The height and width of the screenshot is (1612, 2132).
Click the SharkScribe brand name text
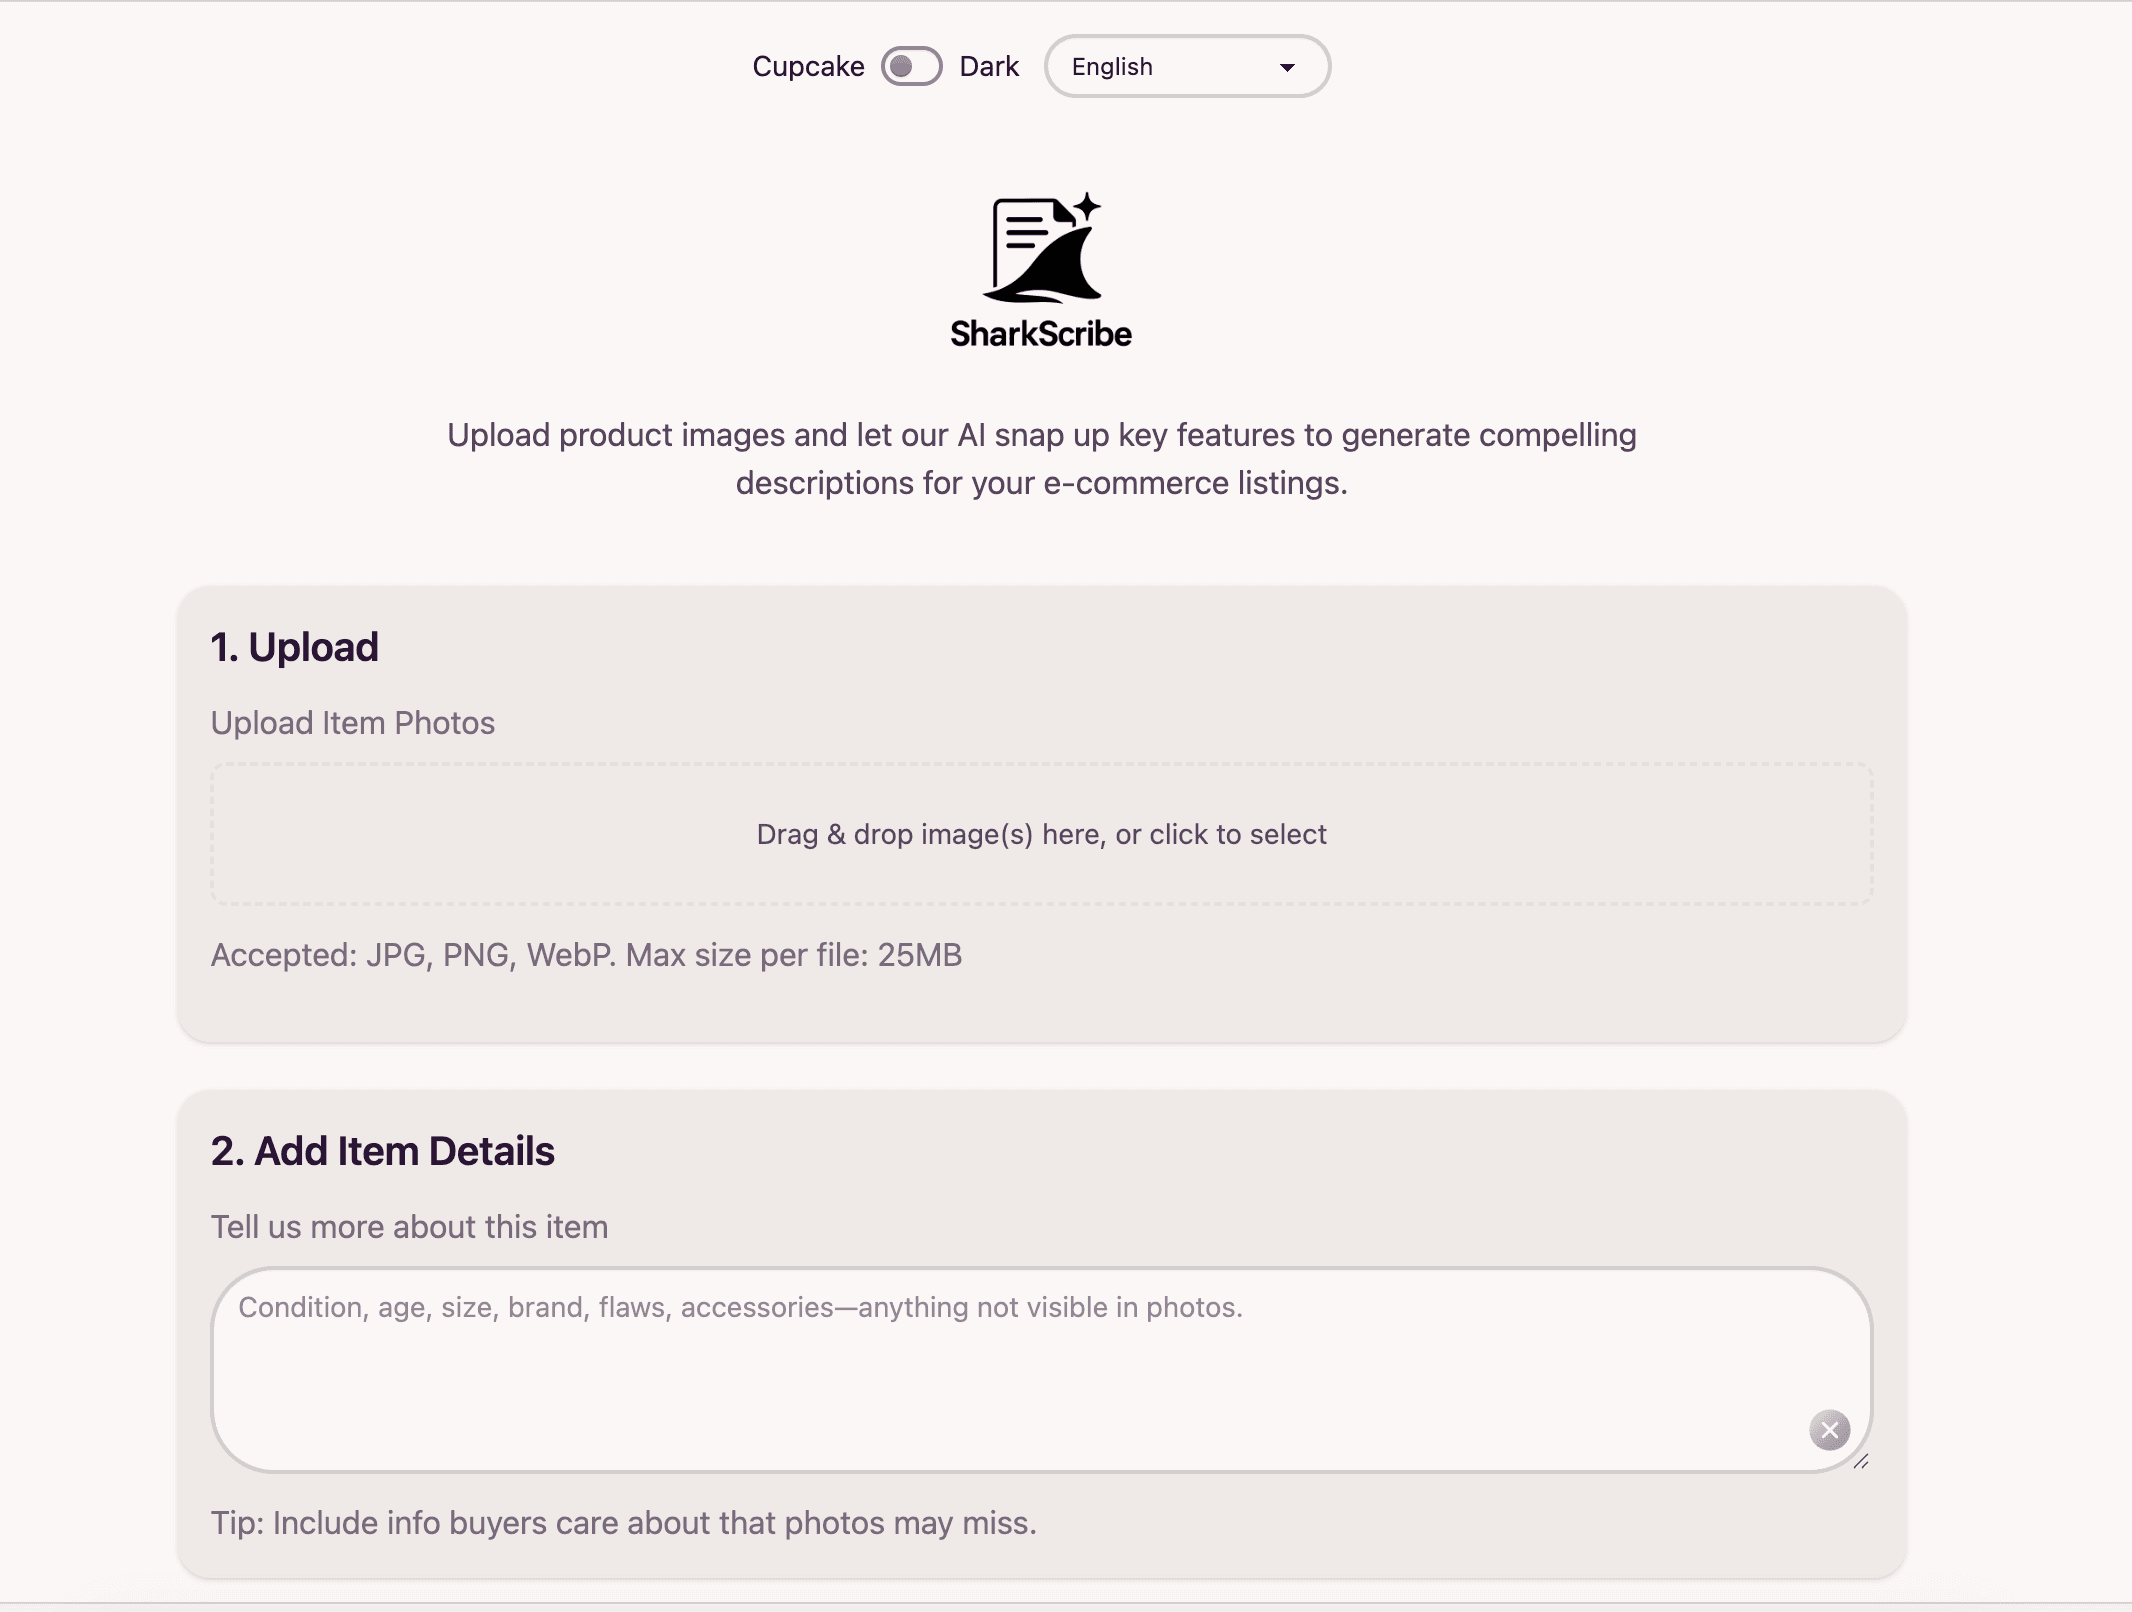[1040, 334]
